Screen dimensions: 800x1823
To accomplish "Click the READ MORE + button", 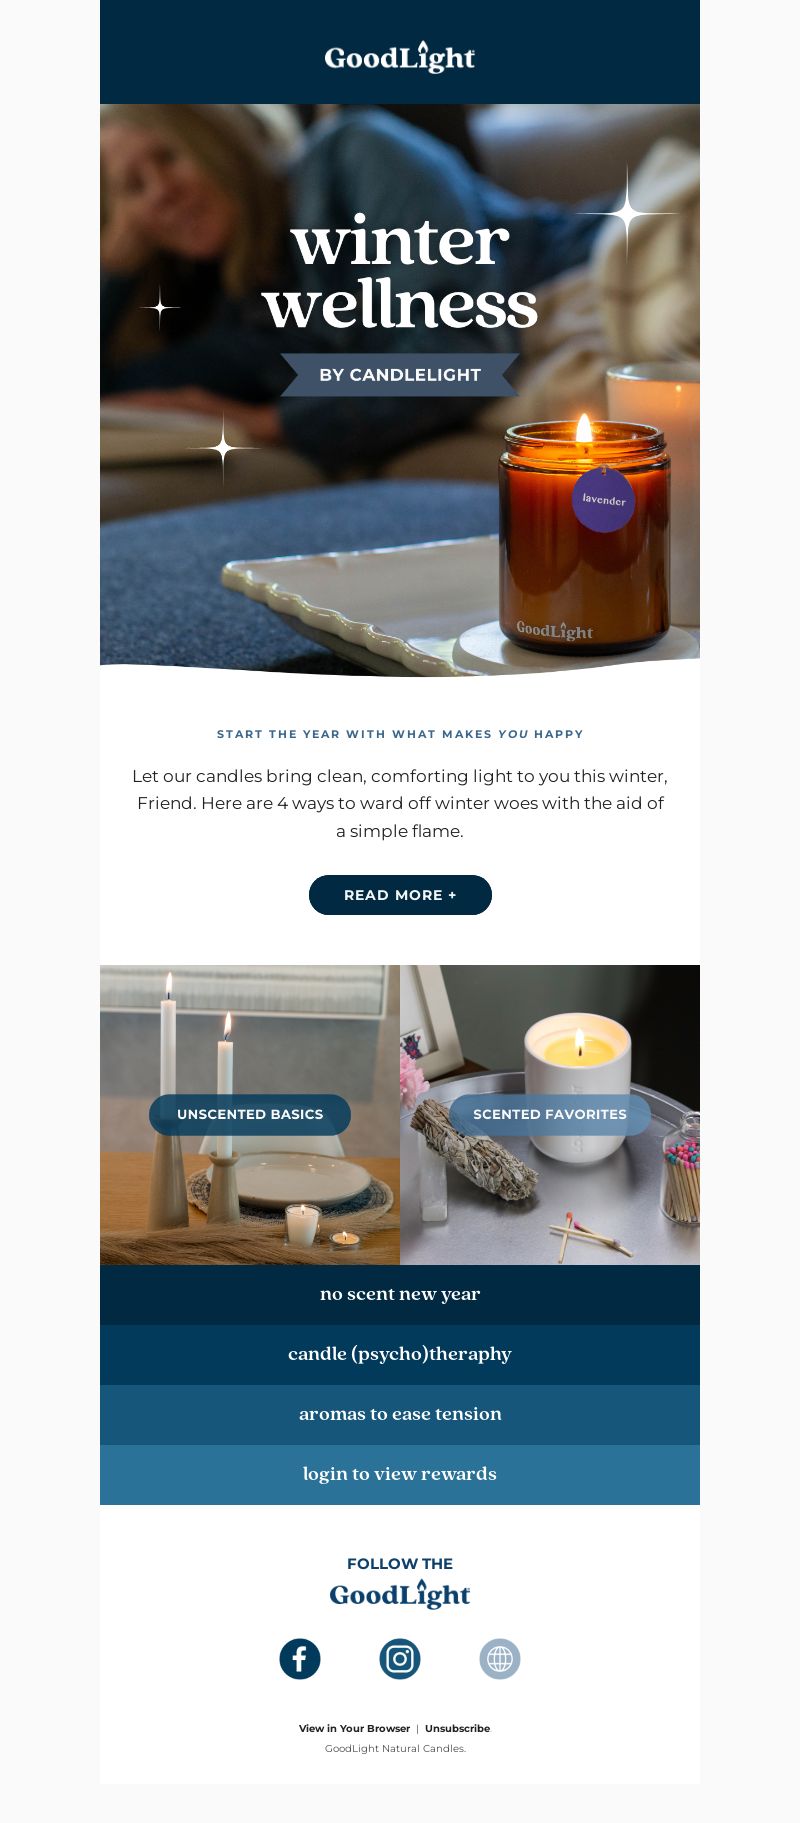I will click(400, 895).
